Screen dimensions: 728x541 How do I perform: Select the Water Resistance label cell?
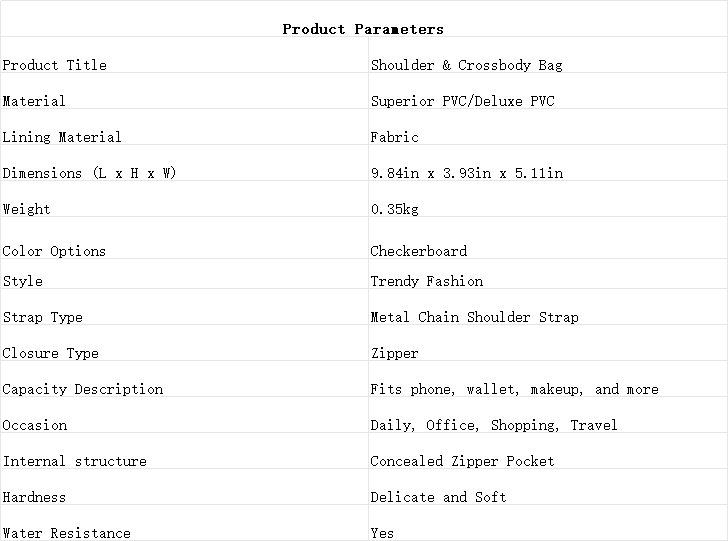185,523
